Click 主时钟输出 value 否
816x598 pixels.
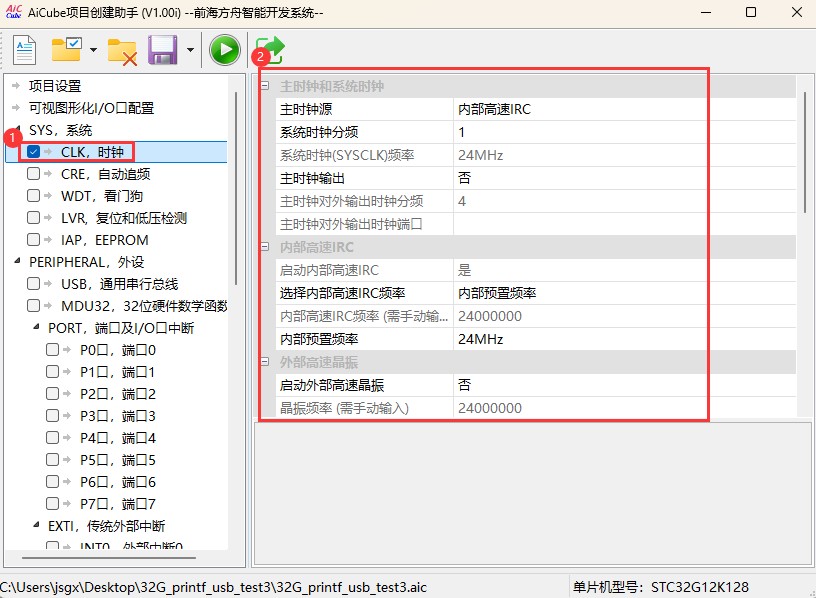[x=624, y=178]
